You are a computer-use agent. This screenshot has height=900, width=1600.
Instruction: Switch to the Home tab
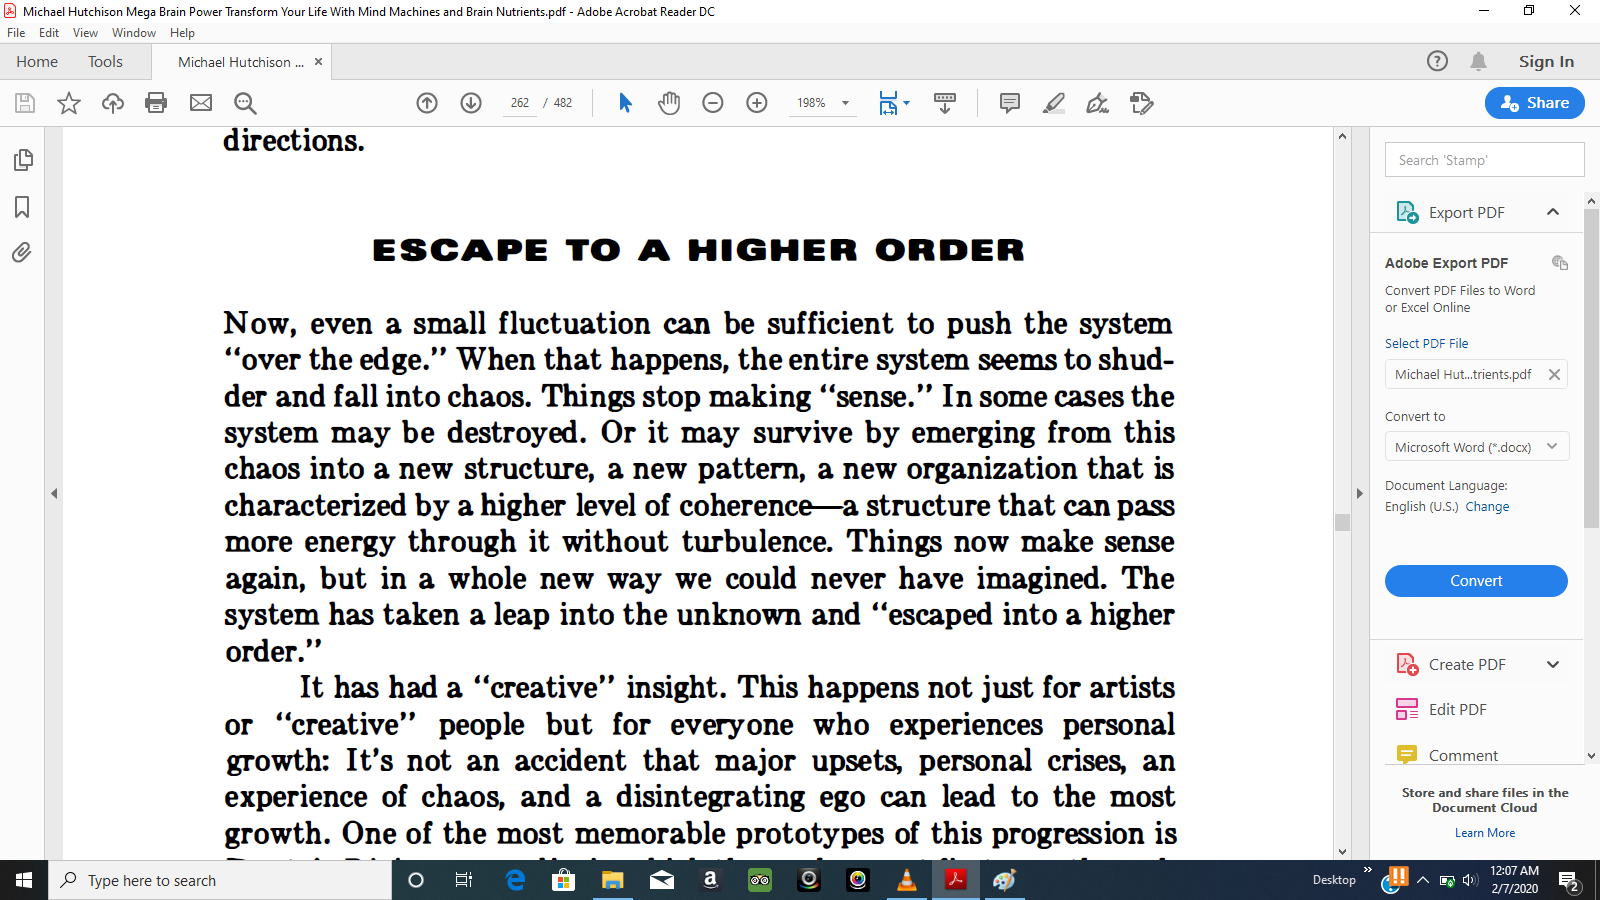[x=37, y=62]
